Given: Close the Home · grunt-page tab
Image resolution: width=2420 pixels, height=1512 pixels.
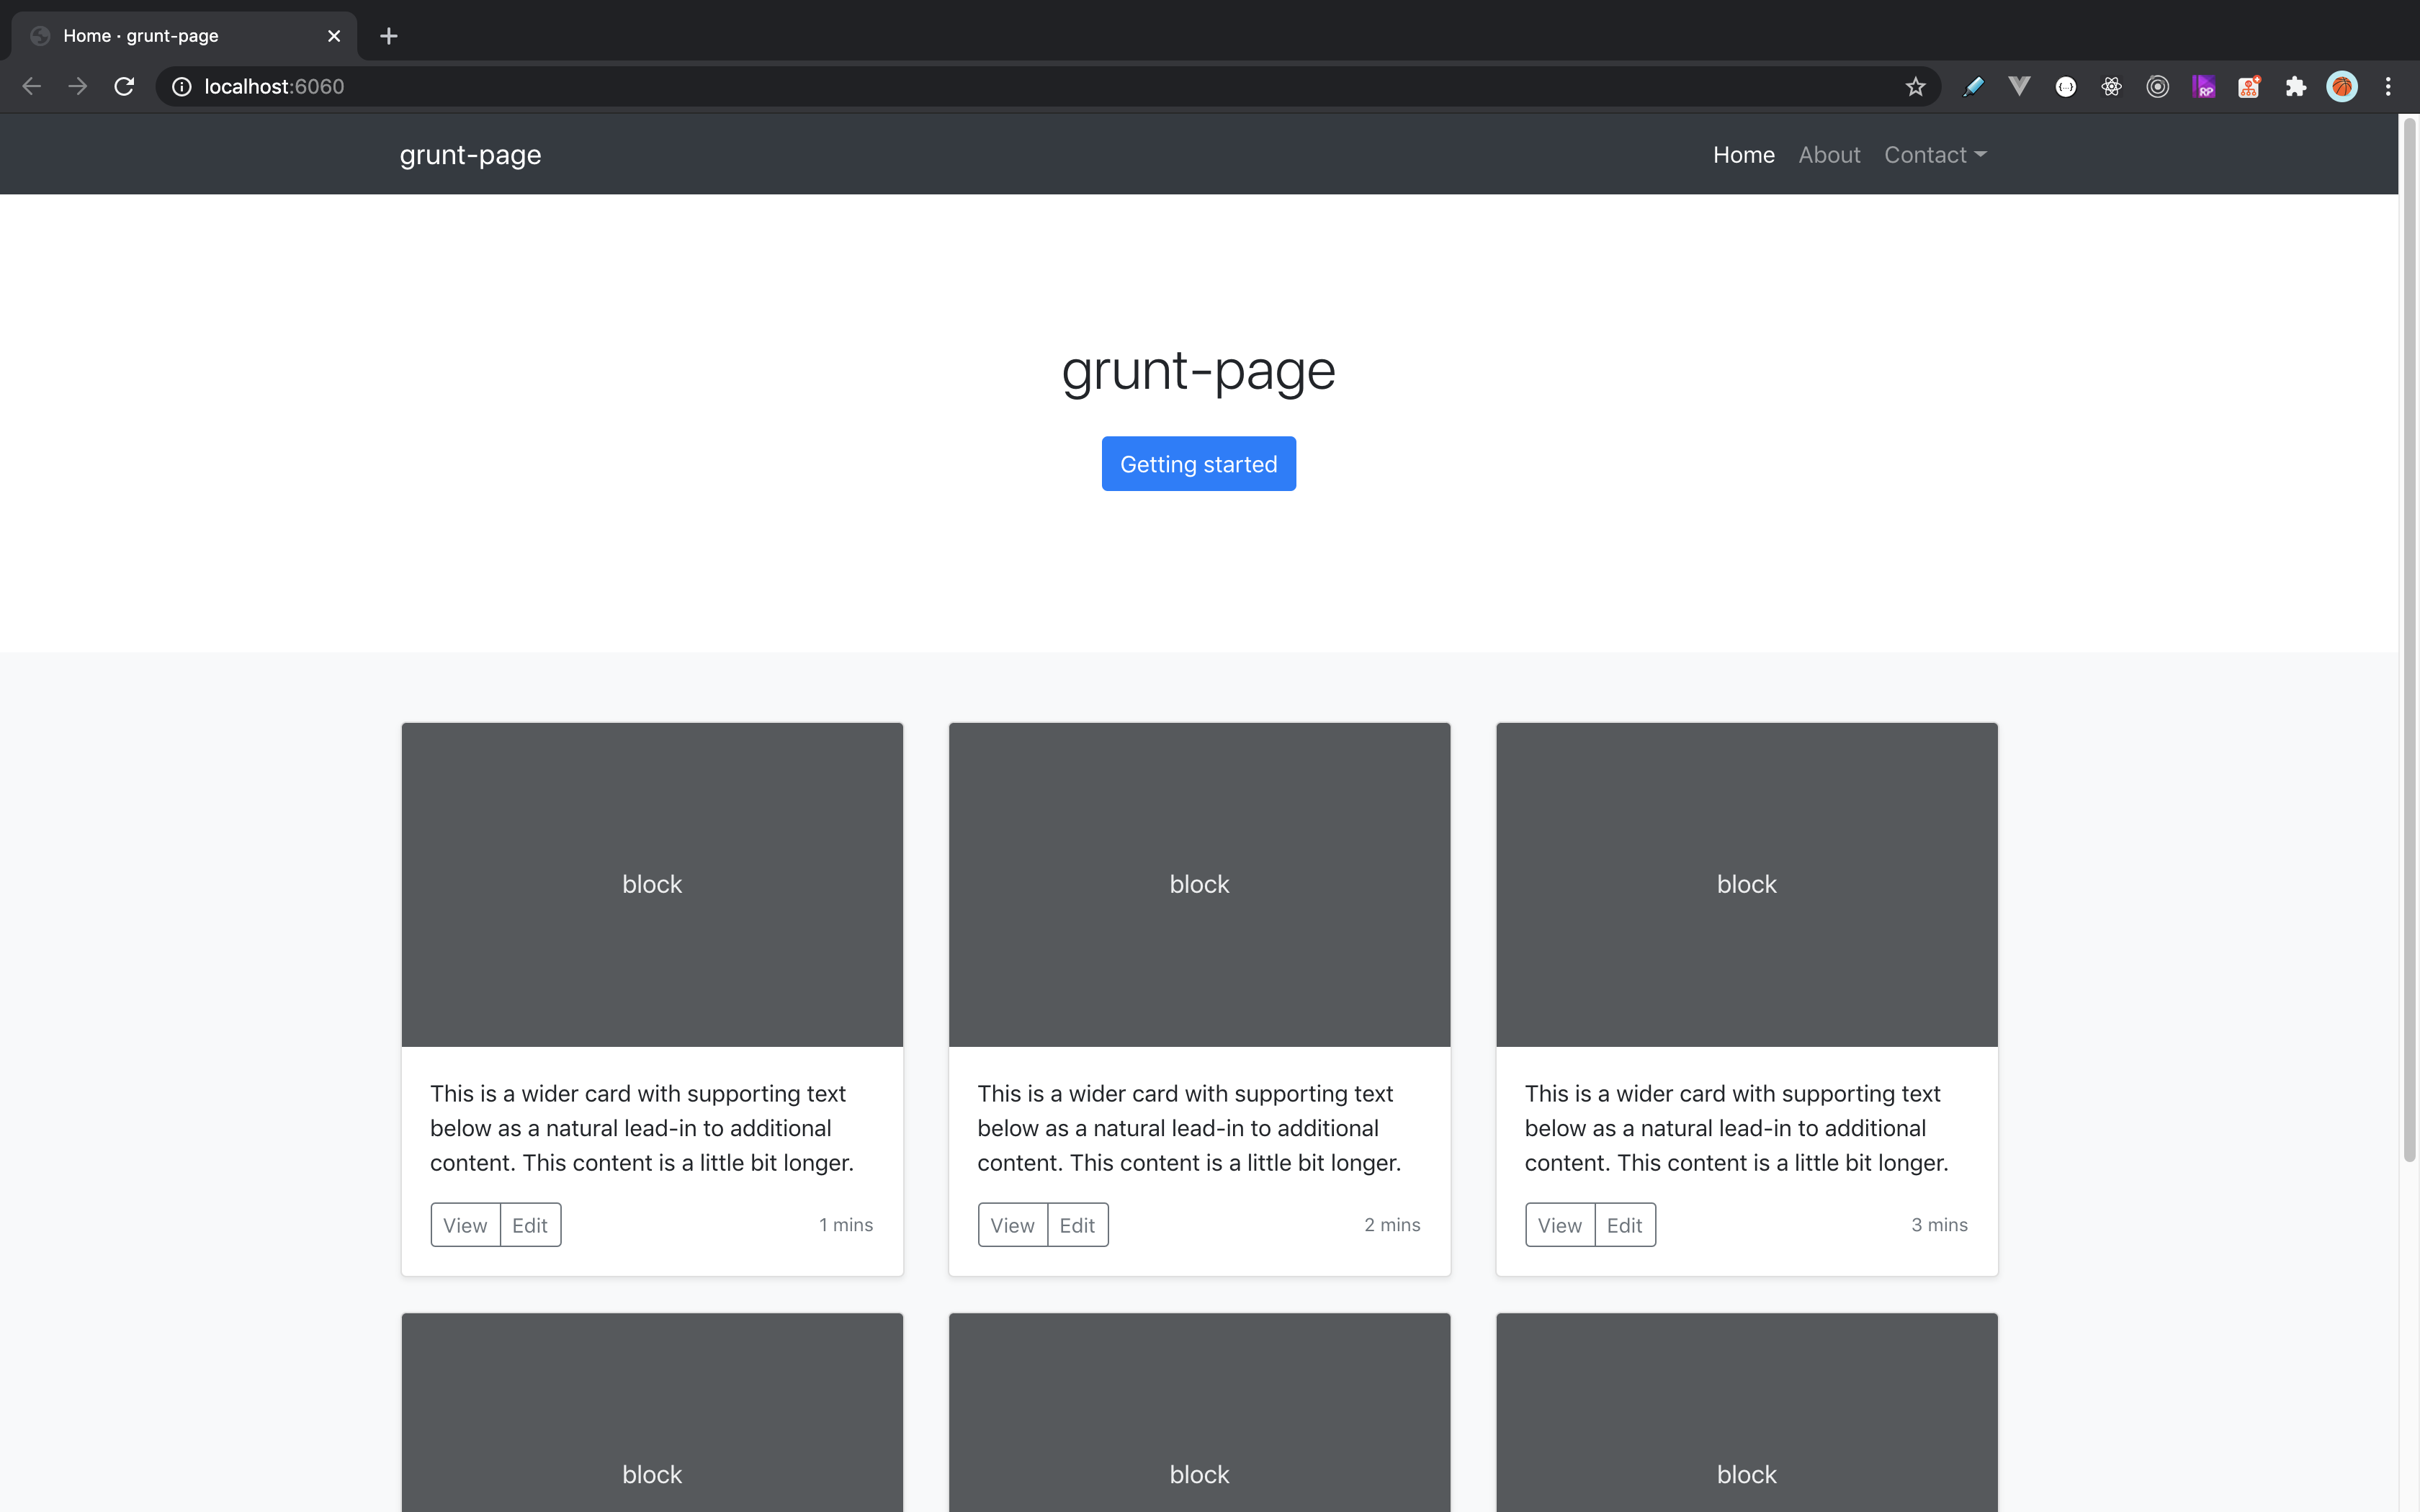Looking at the screenshot, I should point(334,36).
